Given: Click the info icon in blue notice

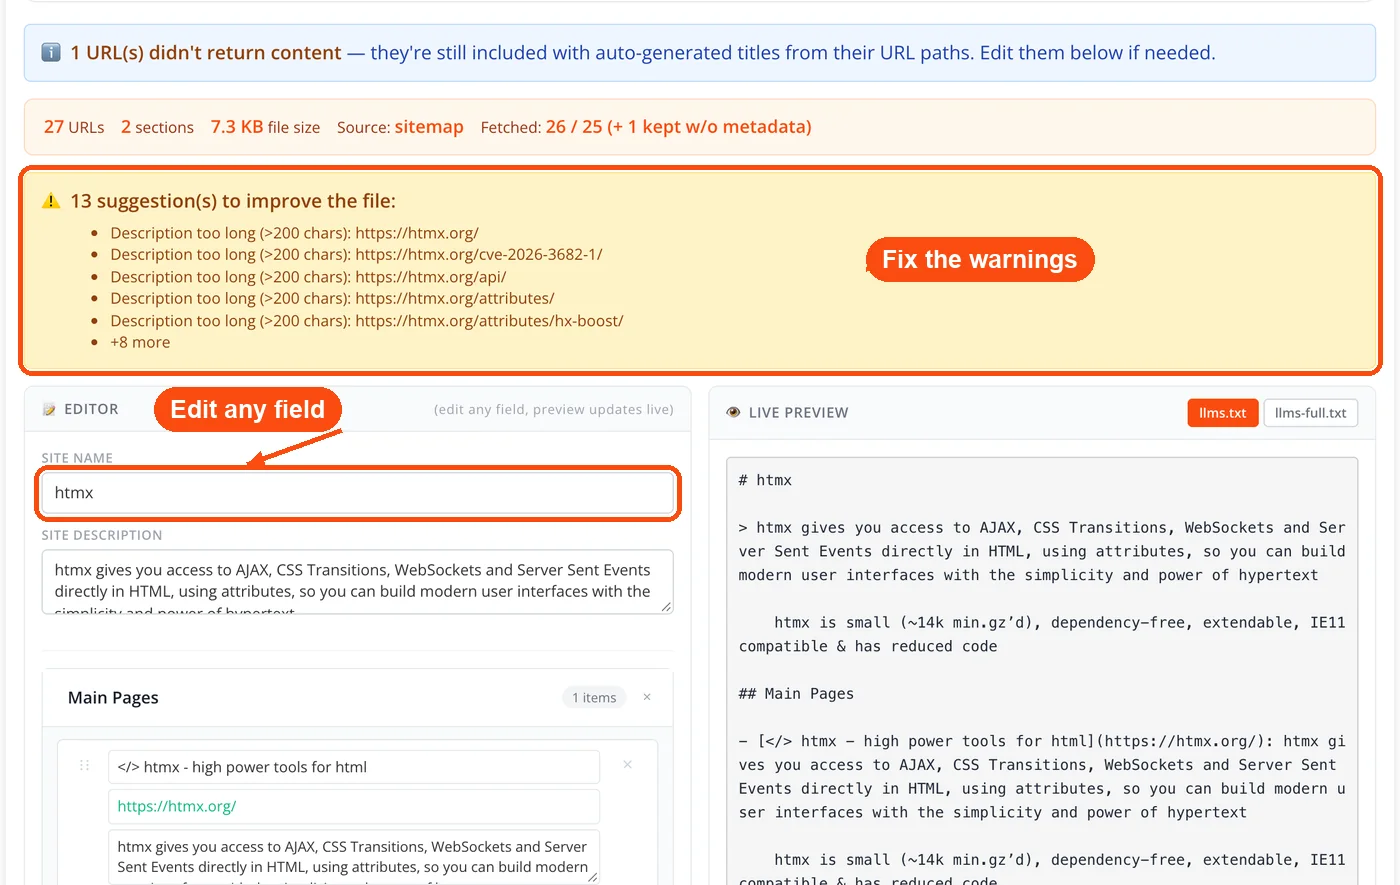Looking at the screenshot, I should tap(51, 52).
